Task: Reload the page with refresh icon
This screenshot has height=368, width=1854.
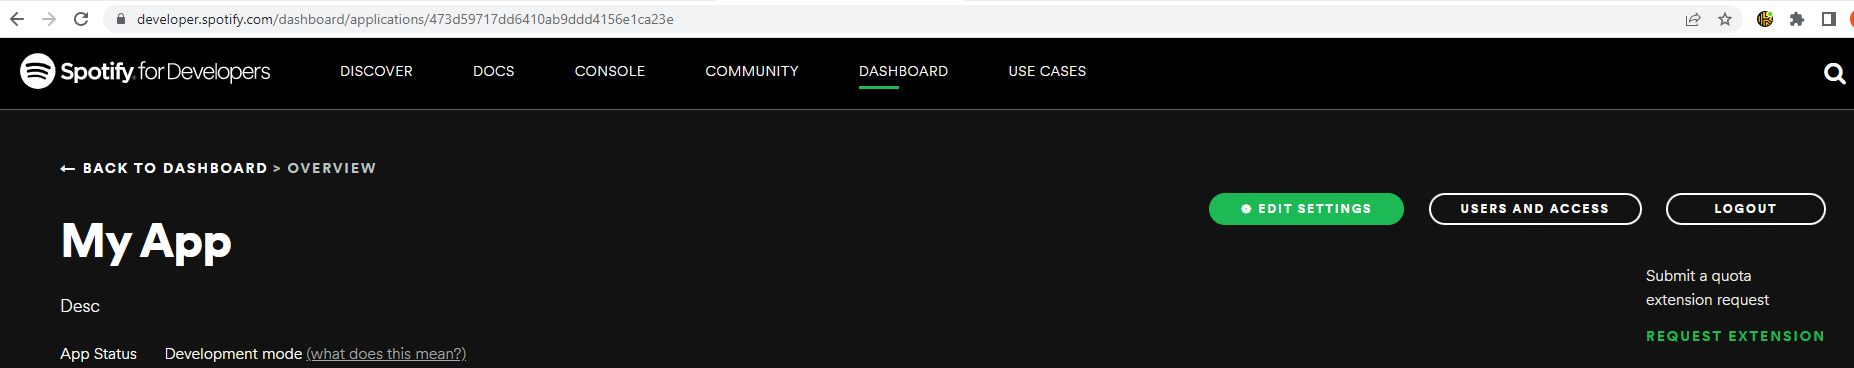Action: 81,19
